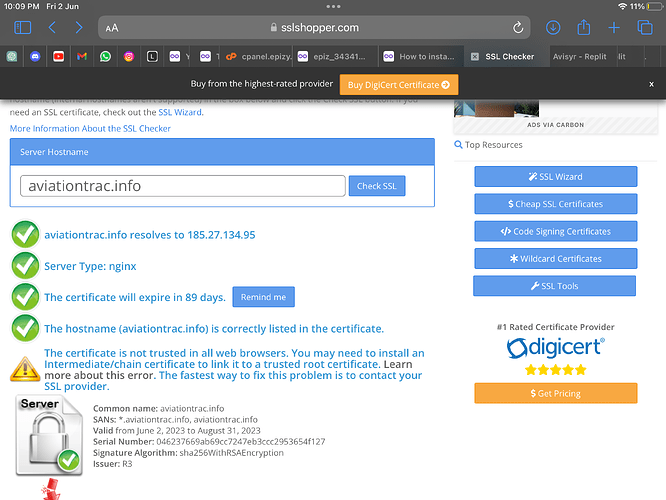Click the Top Resources search icon
This screenshot has height=500, width=666.
coord(458,145)
